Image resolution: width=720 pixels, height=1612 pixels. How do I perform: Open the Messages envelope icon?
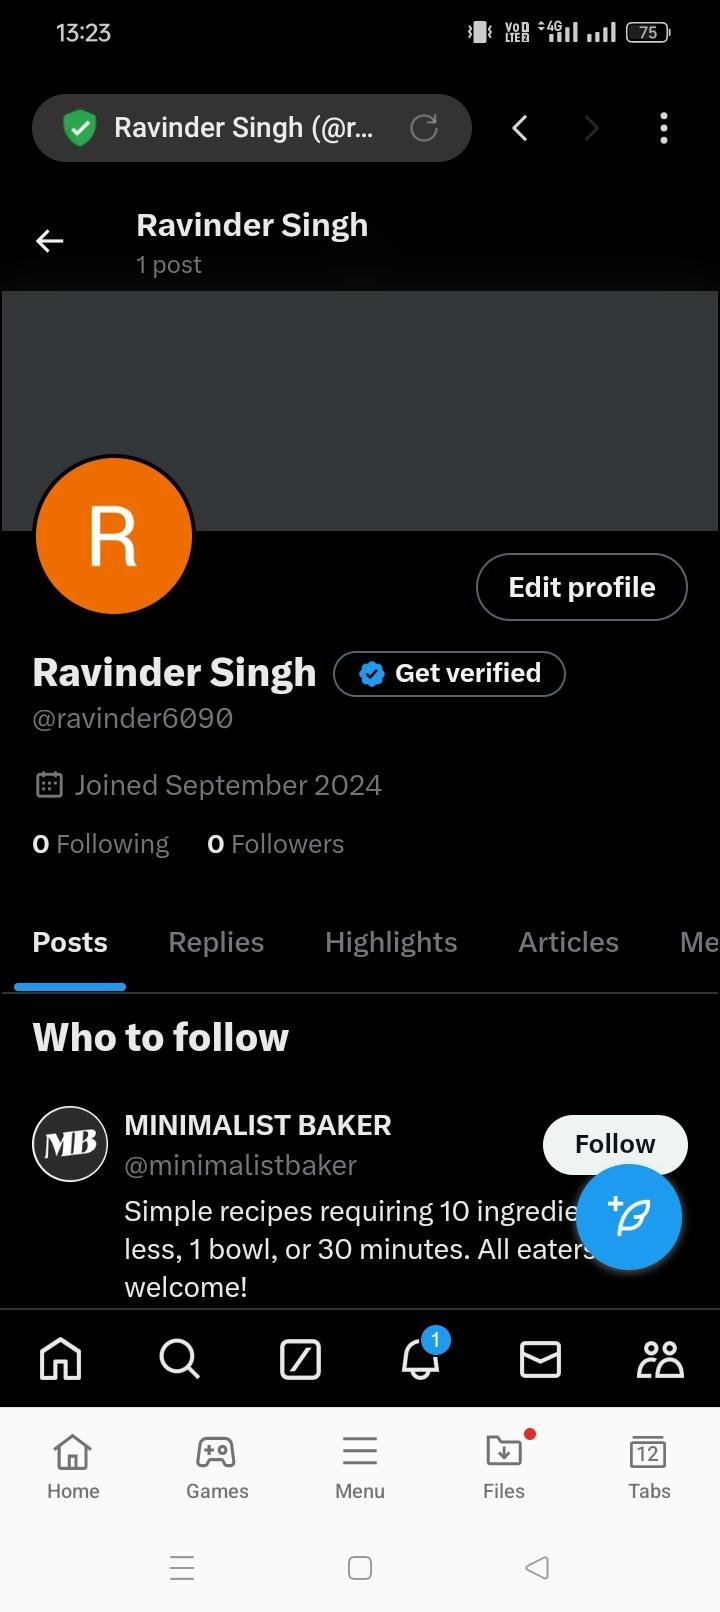coord(540,1359)
